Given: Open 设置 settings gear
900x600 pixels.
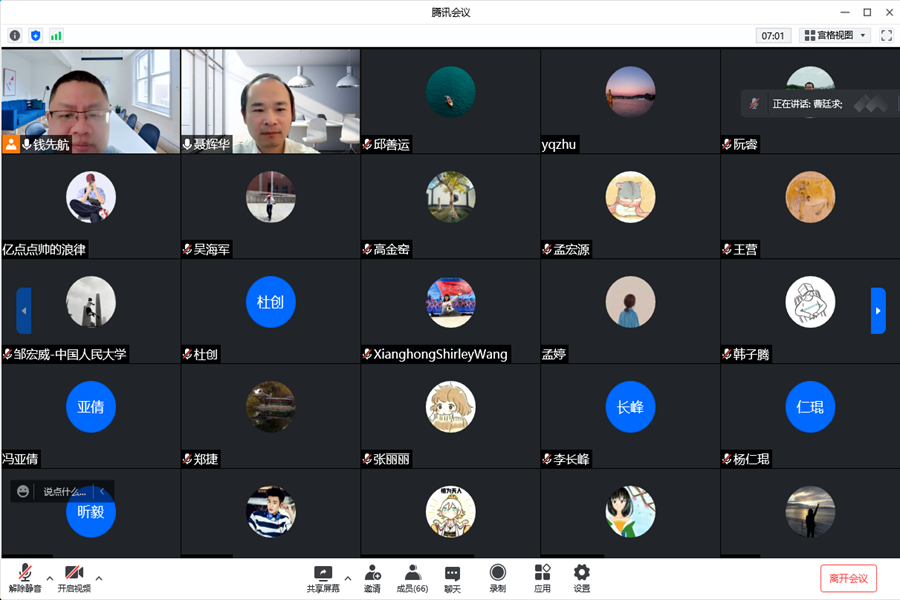Looking at the screenshot, I should click(581, 578).
